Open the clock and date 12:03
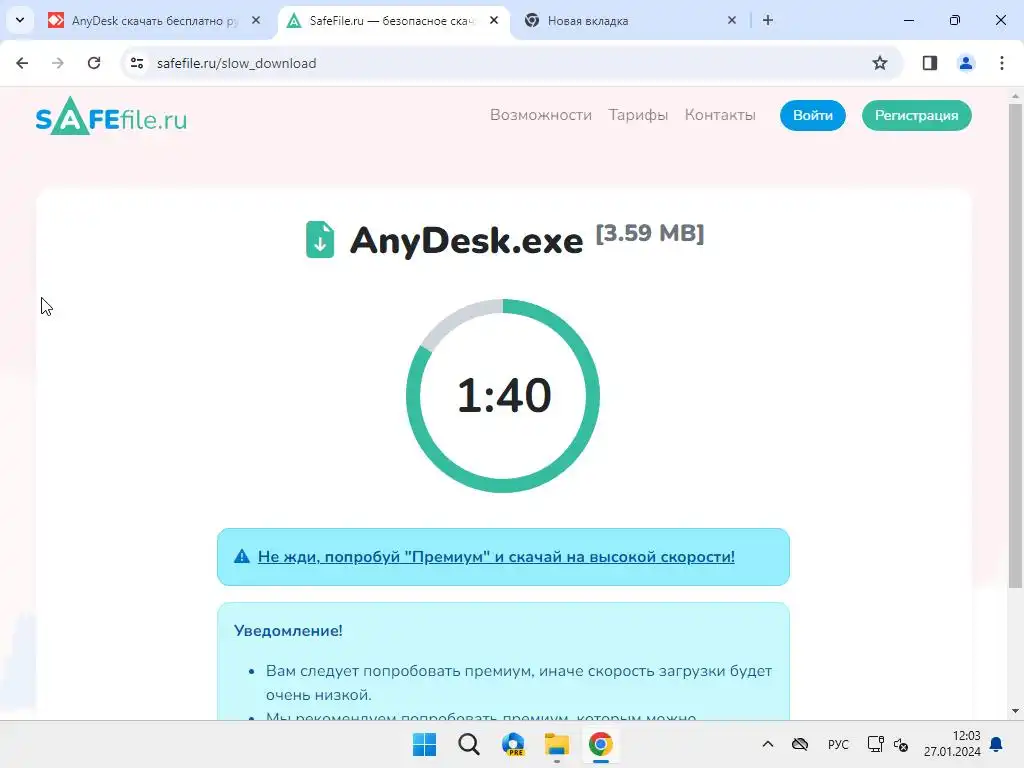 (952, 744)
